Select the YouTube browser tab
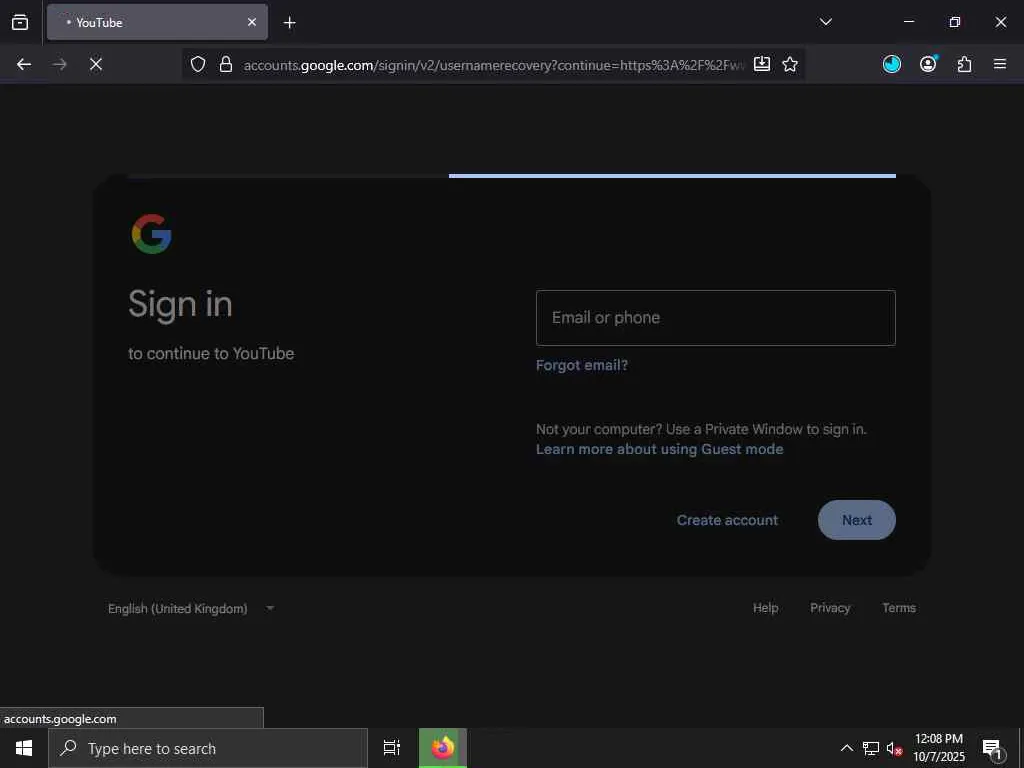 (157, 22)
